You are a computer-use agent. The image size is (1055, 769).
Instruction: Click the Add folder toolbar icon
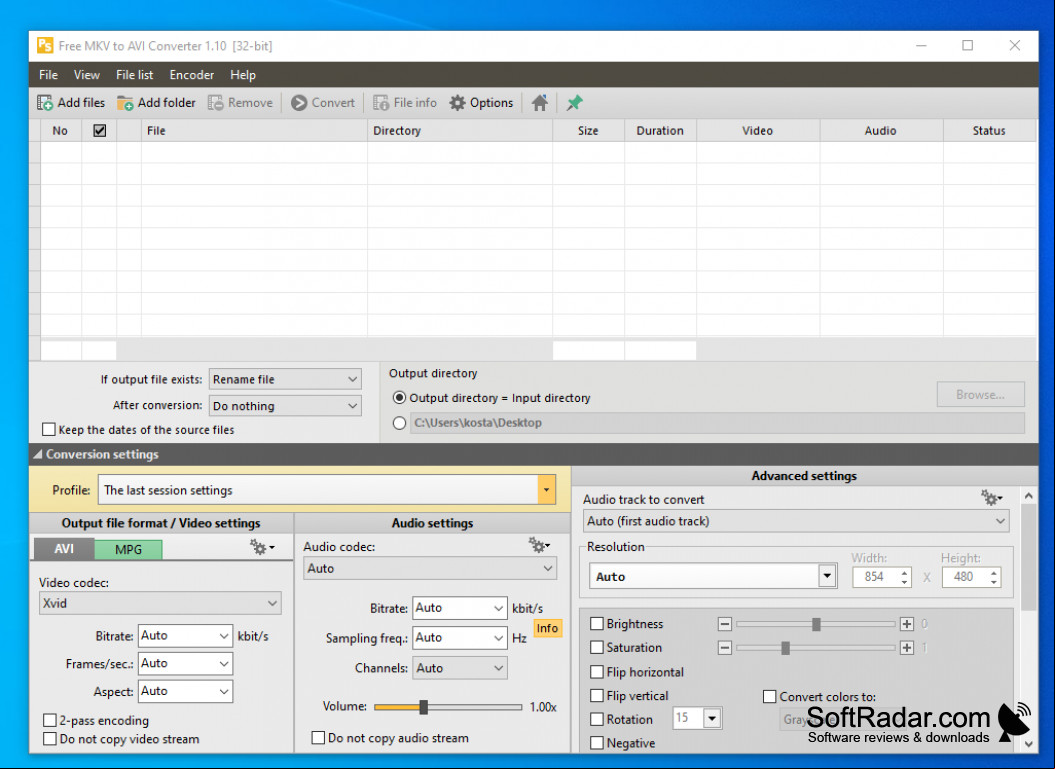click(125, 103)
